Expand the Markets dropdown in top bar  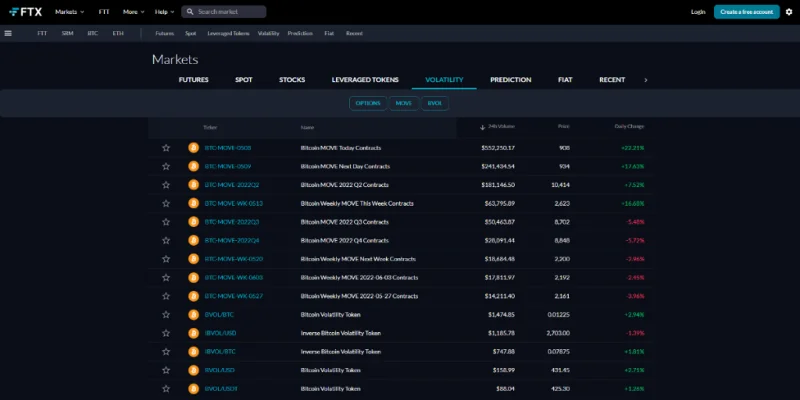tap(69, 12)
